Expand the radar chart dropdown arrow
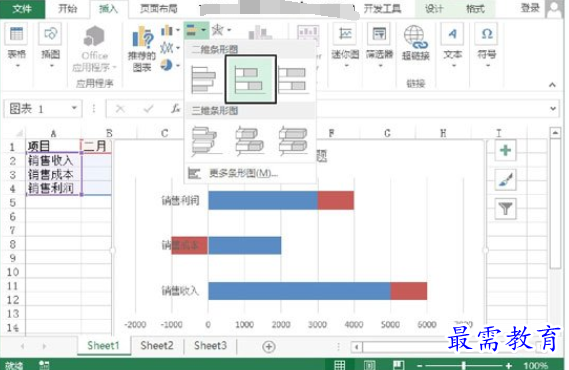Screen dimensions: 569x370 tap(229, 30)
